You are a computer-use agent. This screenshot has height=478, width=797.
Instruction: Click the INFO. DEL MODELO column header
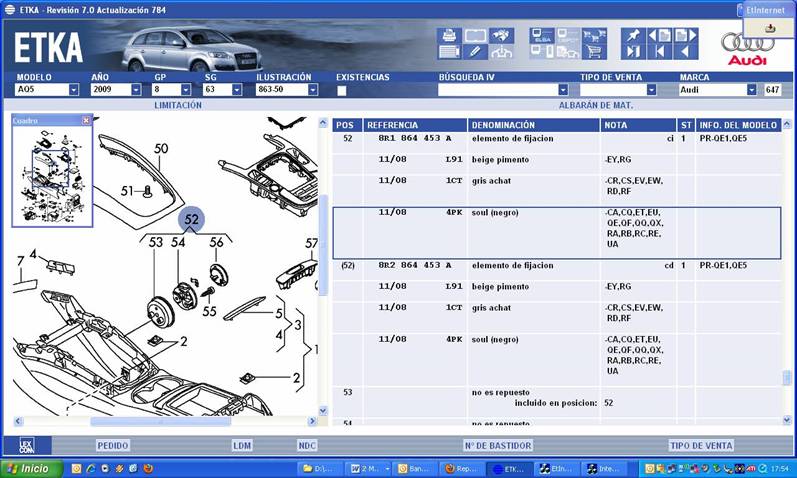[738, 125]
